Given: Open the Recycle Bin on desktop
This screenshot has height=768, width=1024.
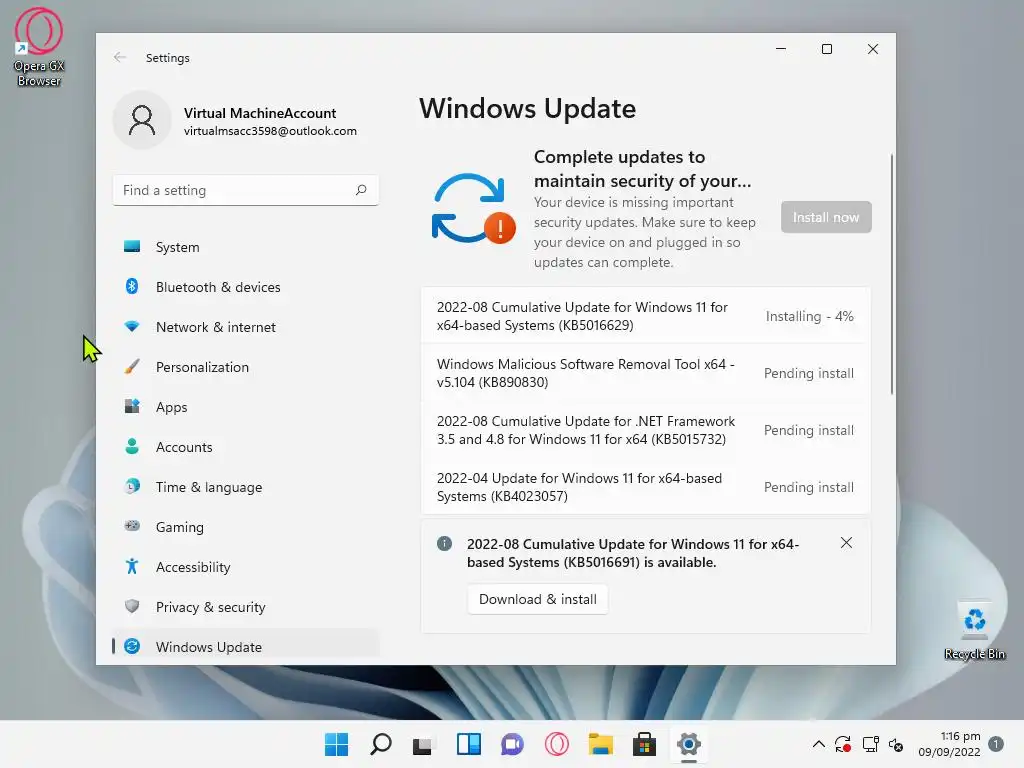Looking at the screenshot, I should (974, 631).
